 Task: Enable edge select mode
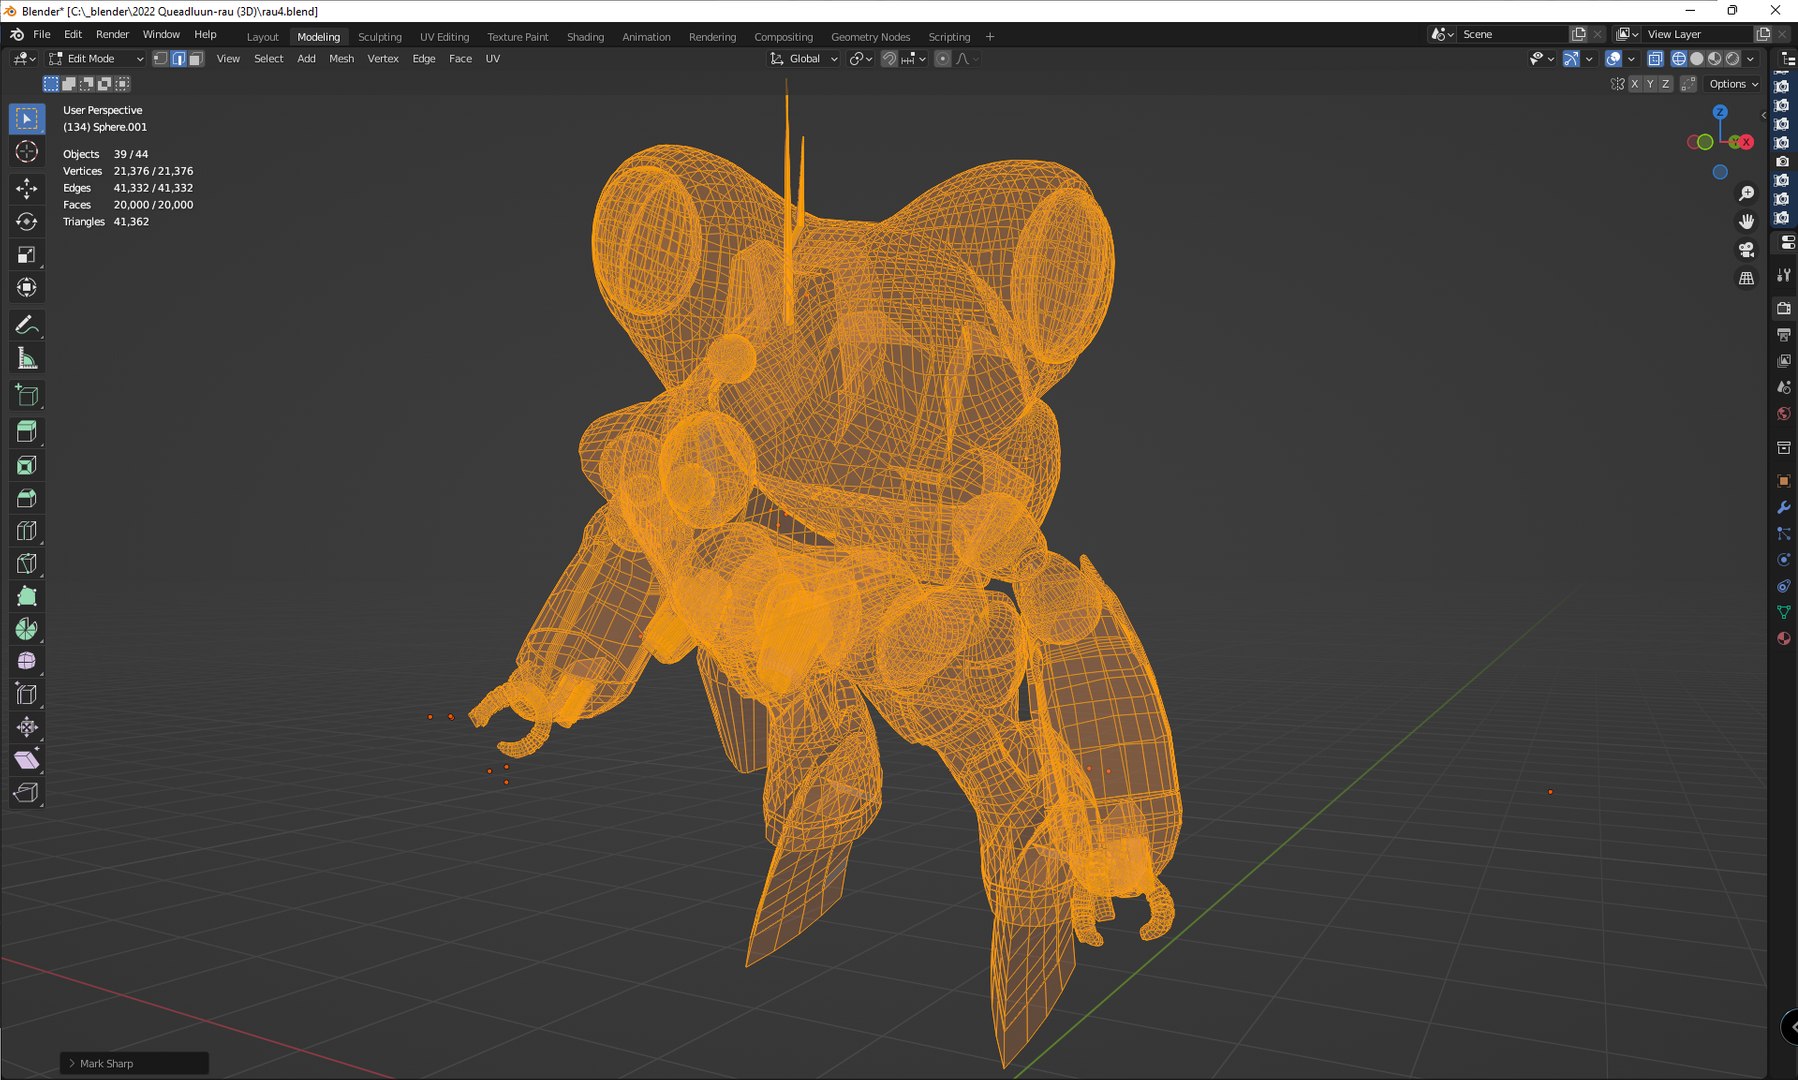(178, 59)
